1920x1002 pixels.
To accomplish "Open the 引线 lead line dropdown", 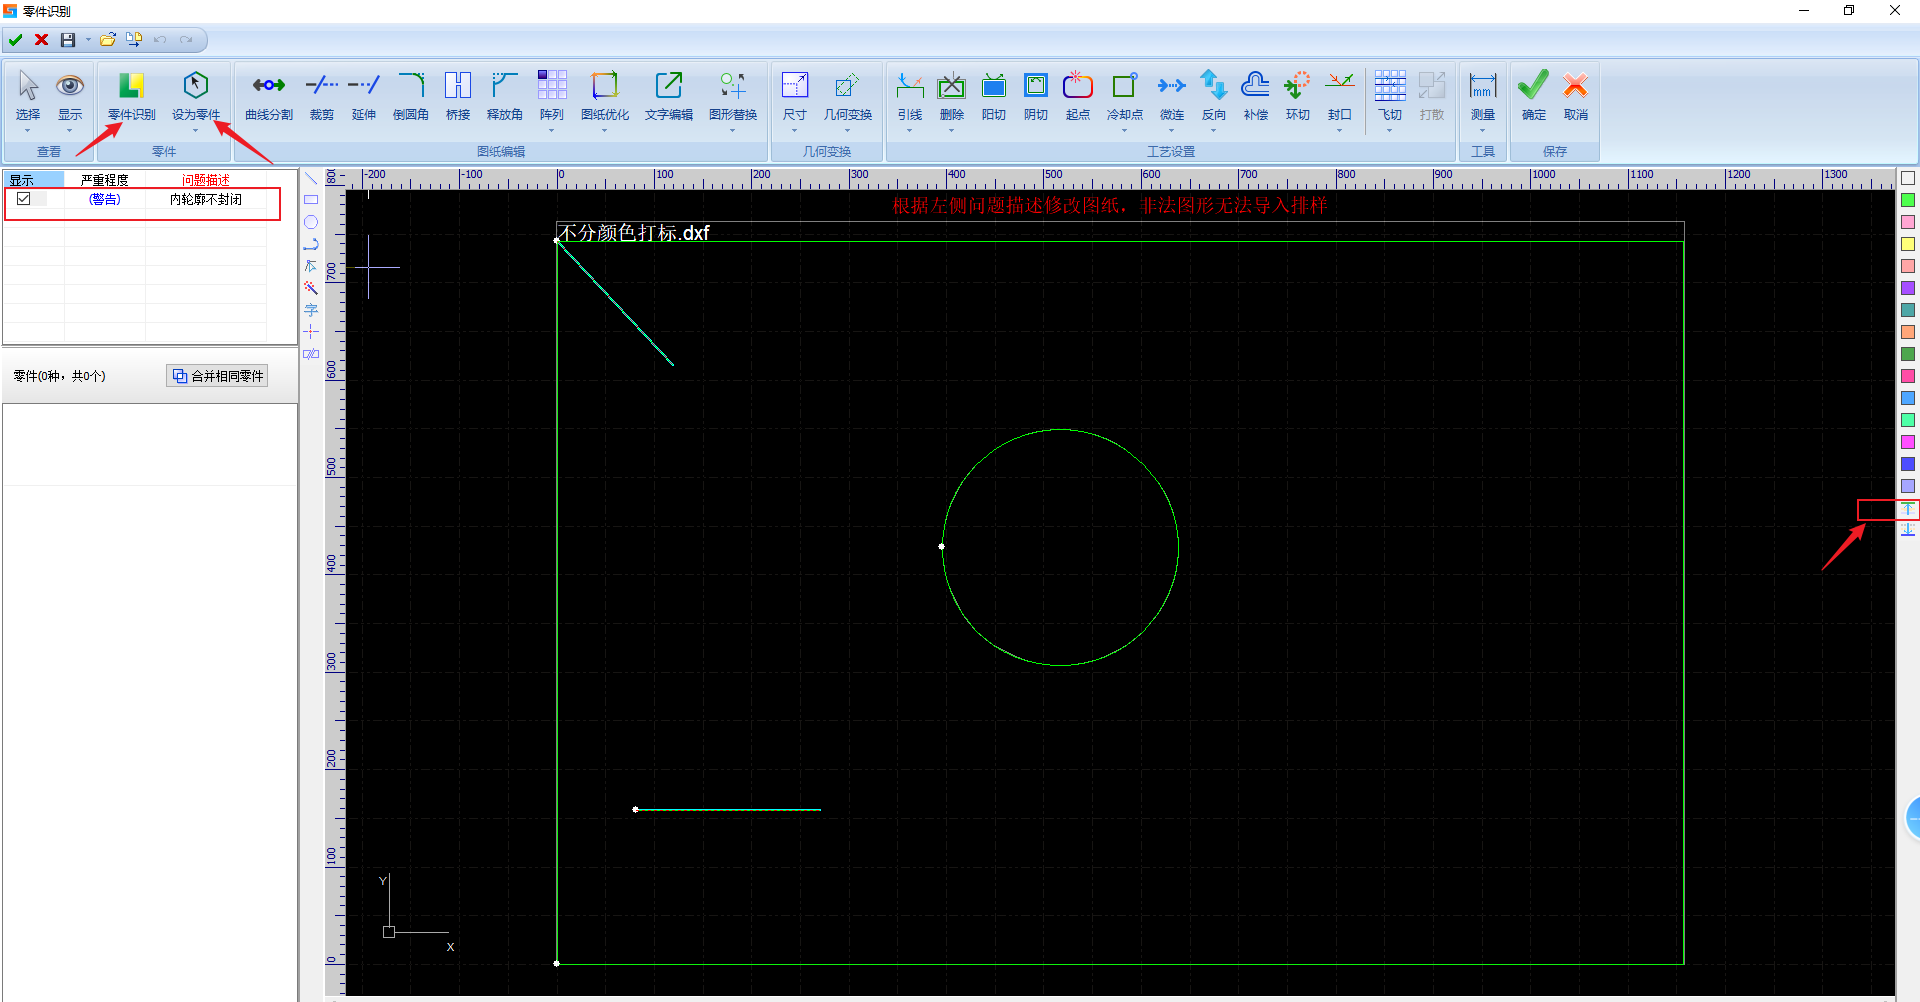I will 910,131.
